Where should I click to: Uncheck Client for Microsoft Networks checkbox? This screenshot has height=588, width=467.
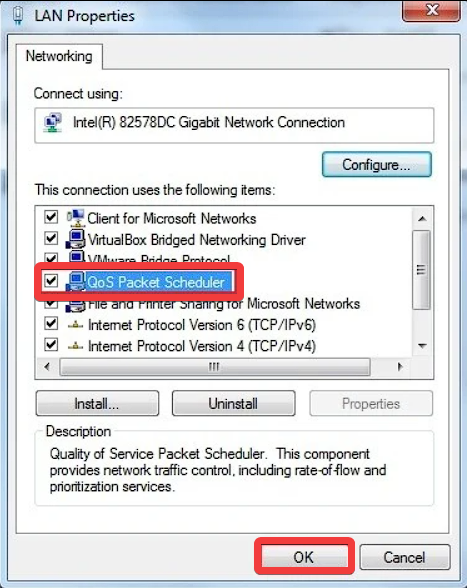[x=51, y=217]
